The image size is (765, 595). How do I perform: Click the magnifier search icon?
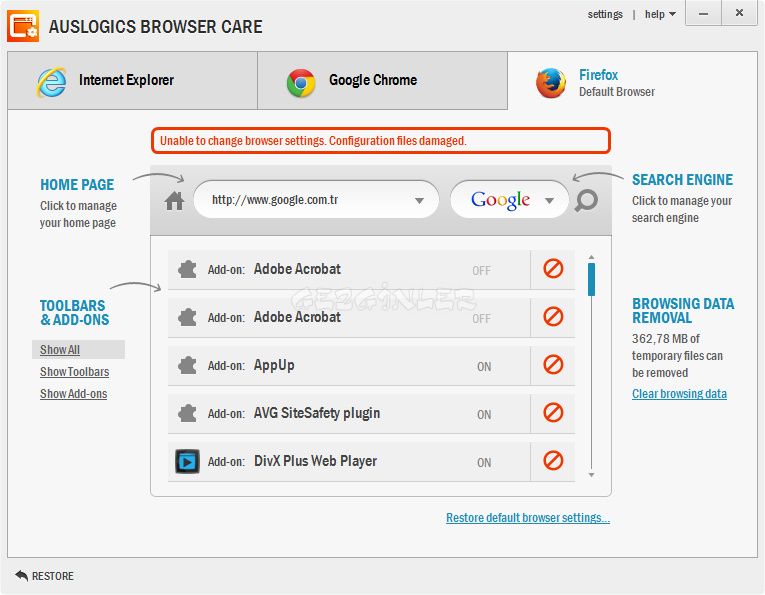click(x=586, y=201)
